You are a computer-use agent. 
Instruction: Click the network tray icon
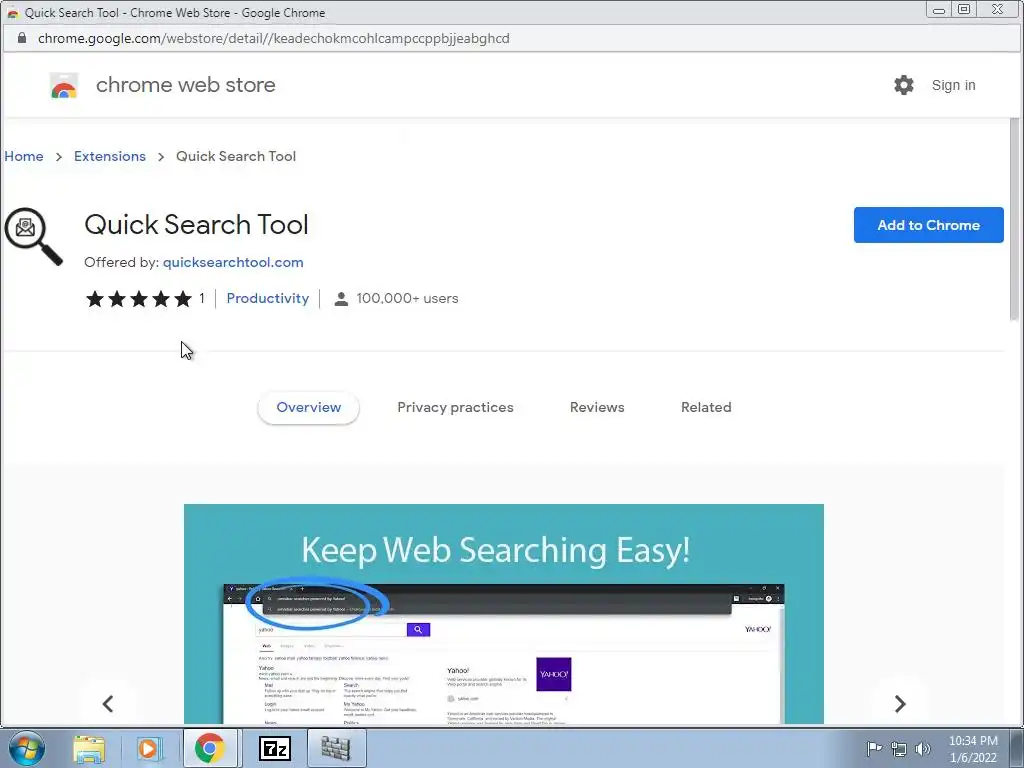(x=899, y=749)
